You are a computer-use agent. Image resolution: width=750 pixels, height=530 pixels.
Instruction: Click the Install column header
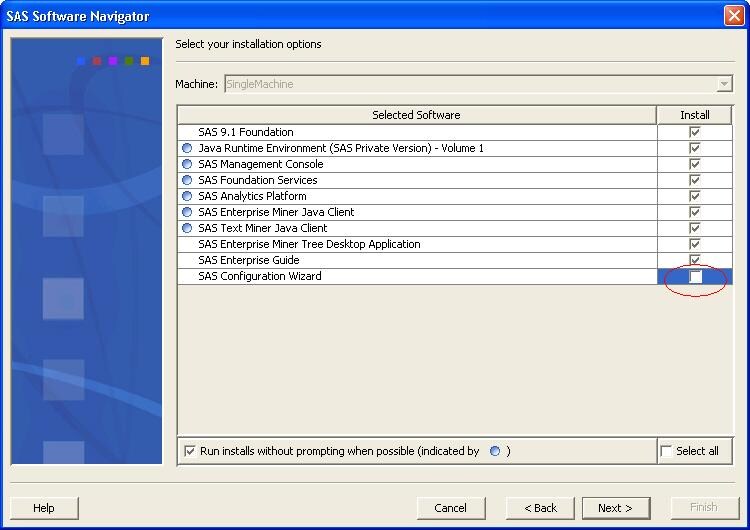[x=695, y=115]
